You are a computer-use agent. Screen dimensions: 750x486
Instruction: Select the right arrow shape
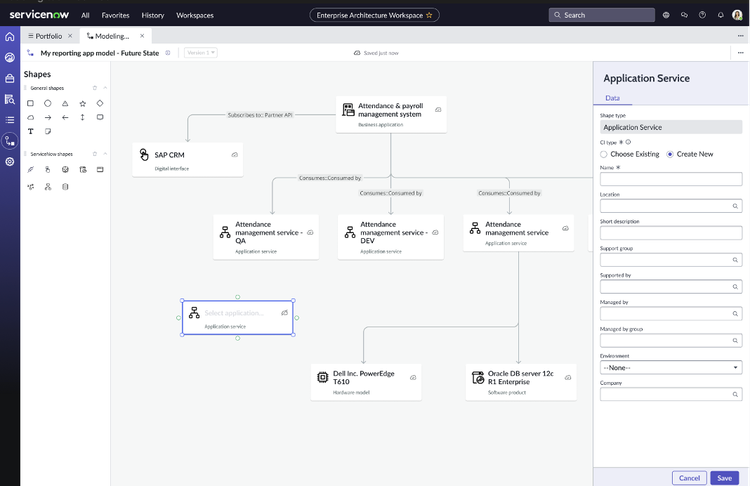[x=48, y=117]
